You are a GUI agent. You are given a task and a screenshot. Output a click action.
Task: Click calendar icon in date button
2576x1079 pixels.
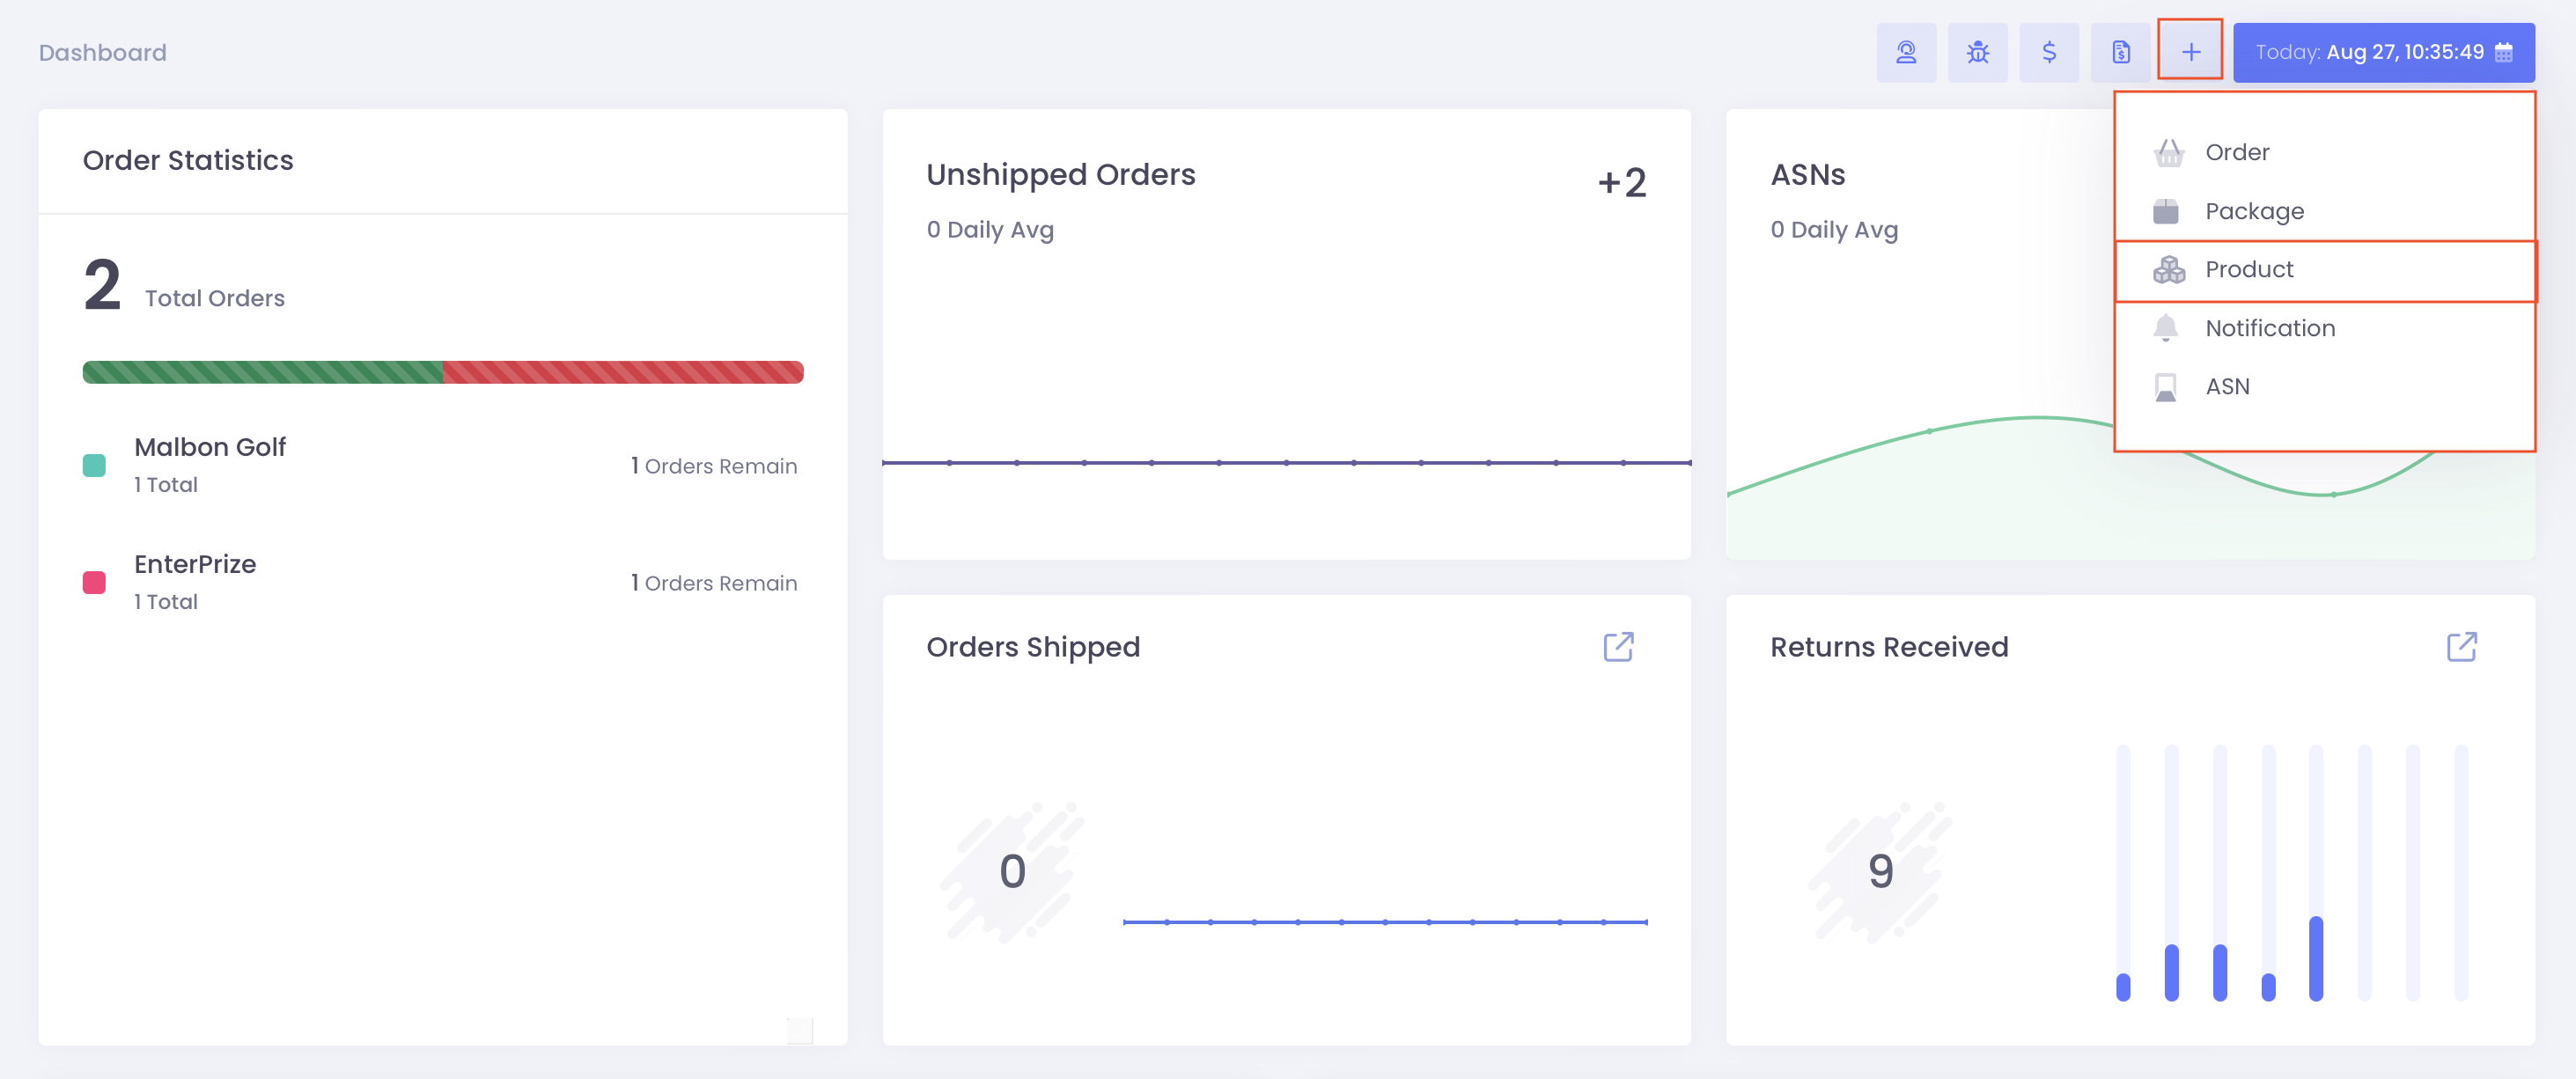[2504, 52]
